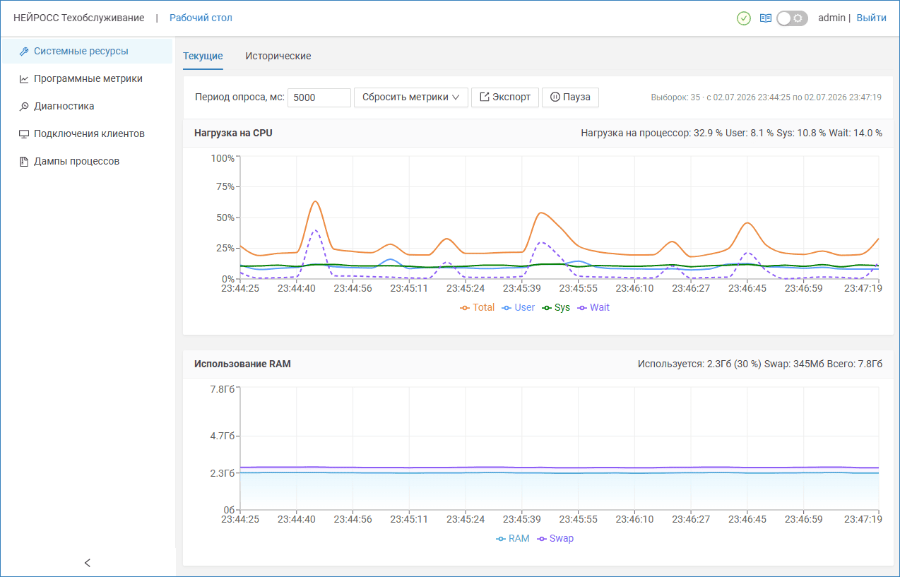Switch to the Исторические tab
The height and width of the screenshot is (577, 900).
[278, 56]
